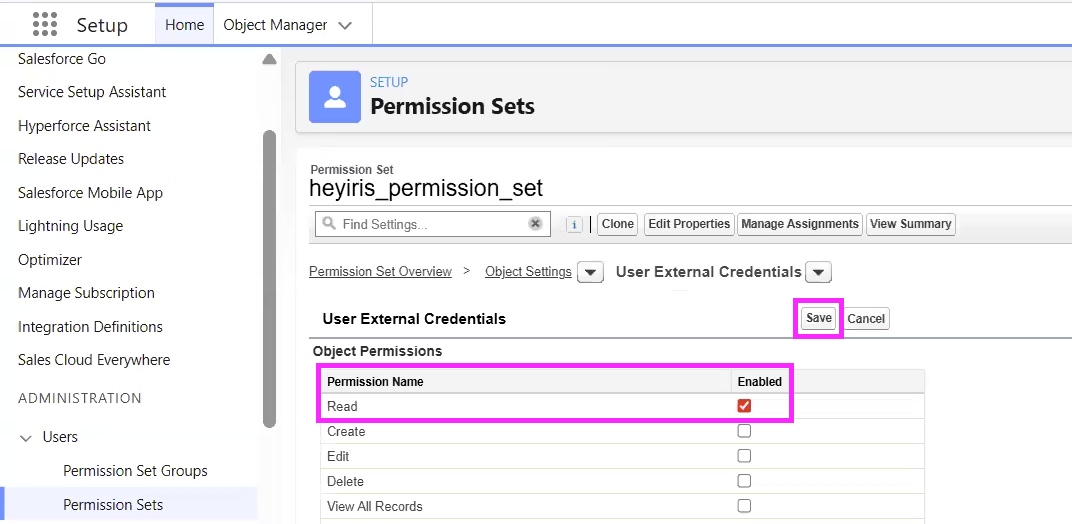The image size is (1072, 524).
Task: Click the info help icon beside Clone
Action: (x=574, y=224)
